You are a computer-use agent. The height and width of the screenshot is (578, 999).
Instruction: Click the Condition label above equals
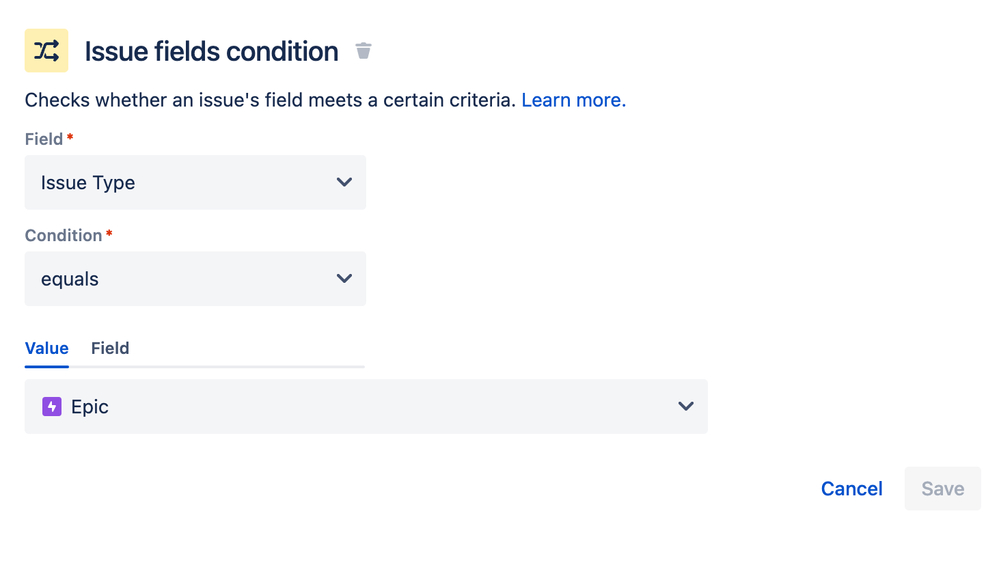63,235
